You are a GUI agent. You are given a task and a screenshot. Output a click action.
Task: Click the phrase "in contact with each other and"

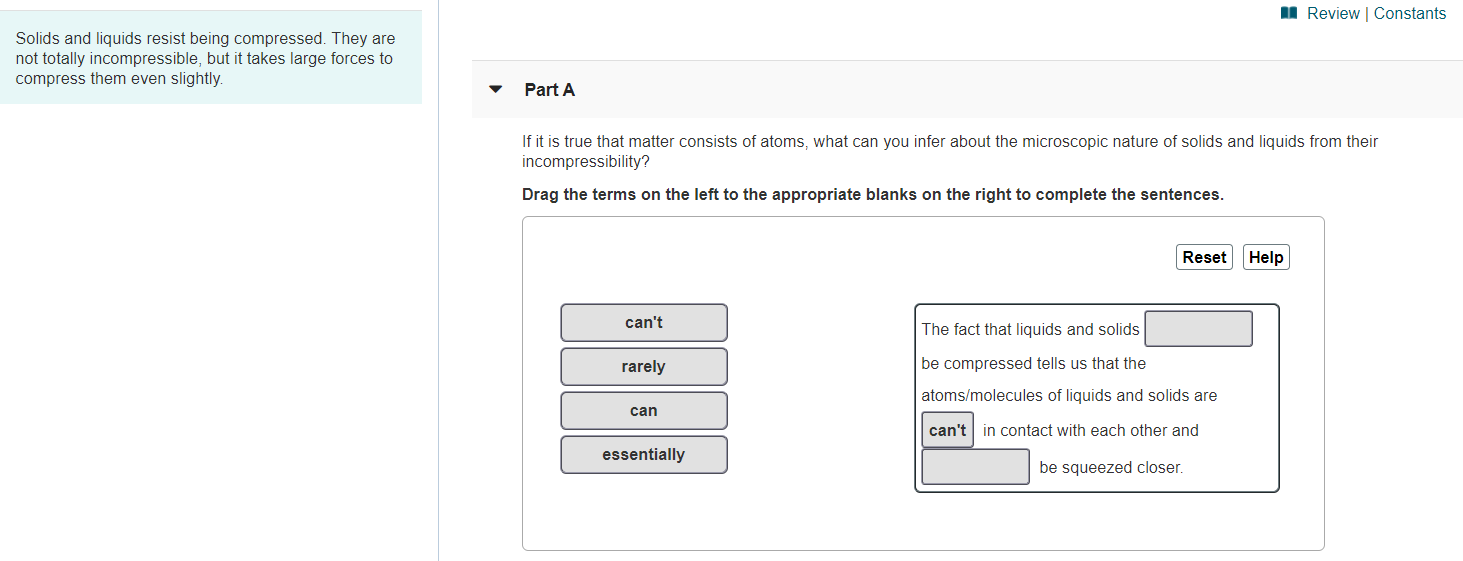[x=1090, y=431]
